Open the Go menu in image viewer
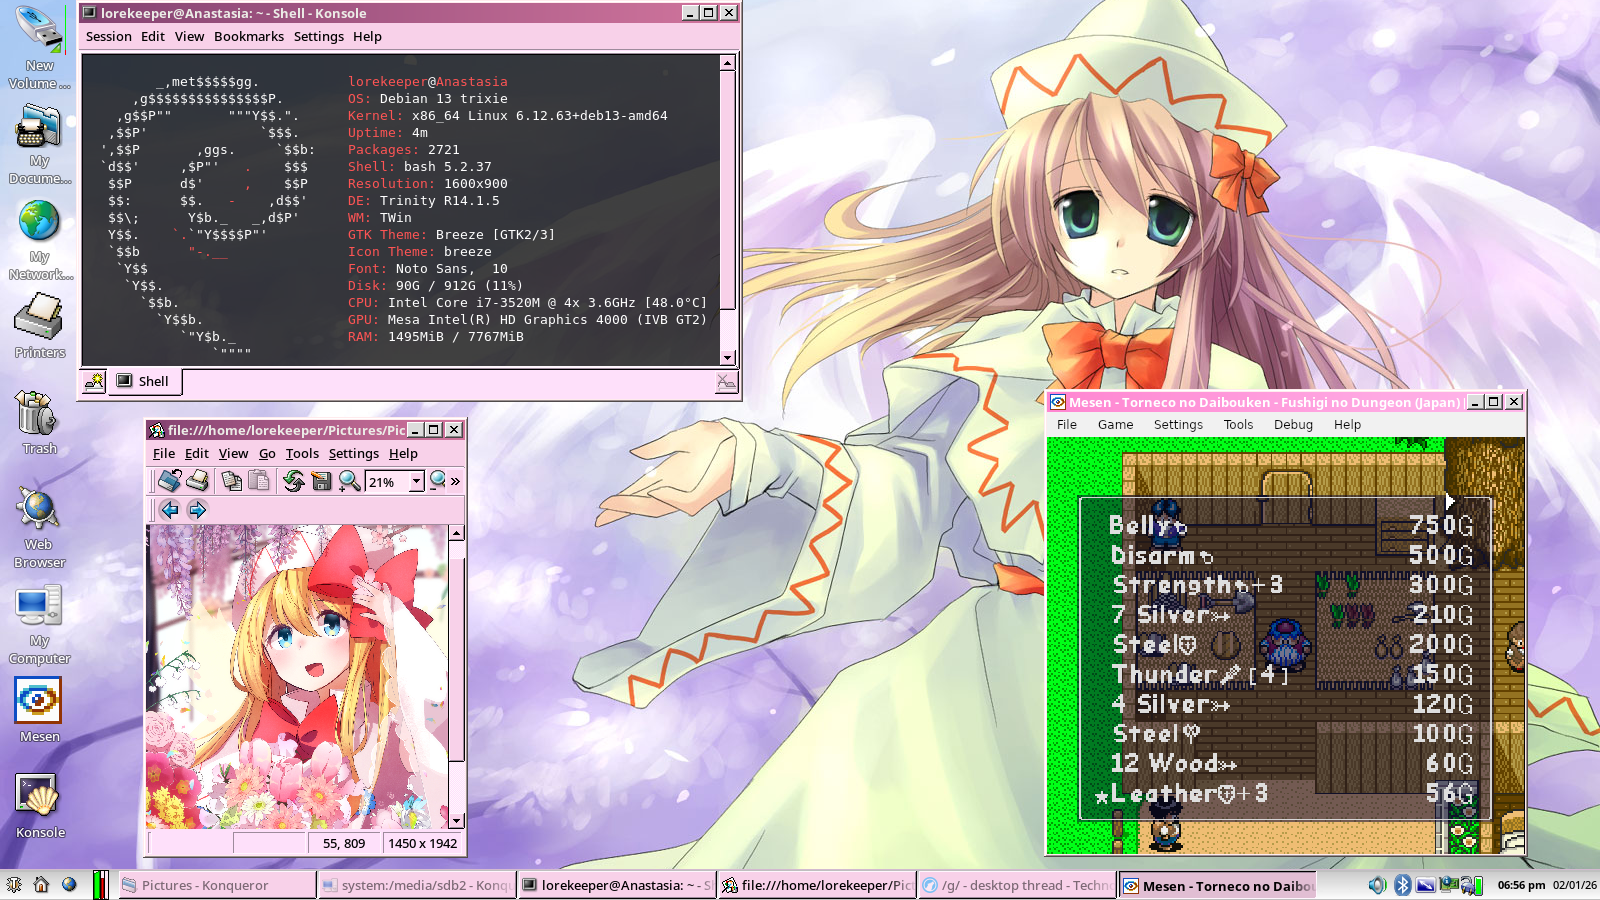Image resolution: width=1600 pixels, height=900 pixels. tap(267, 454)
